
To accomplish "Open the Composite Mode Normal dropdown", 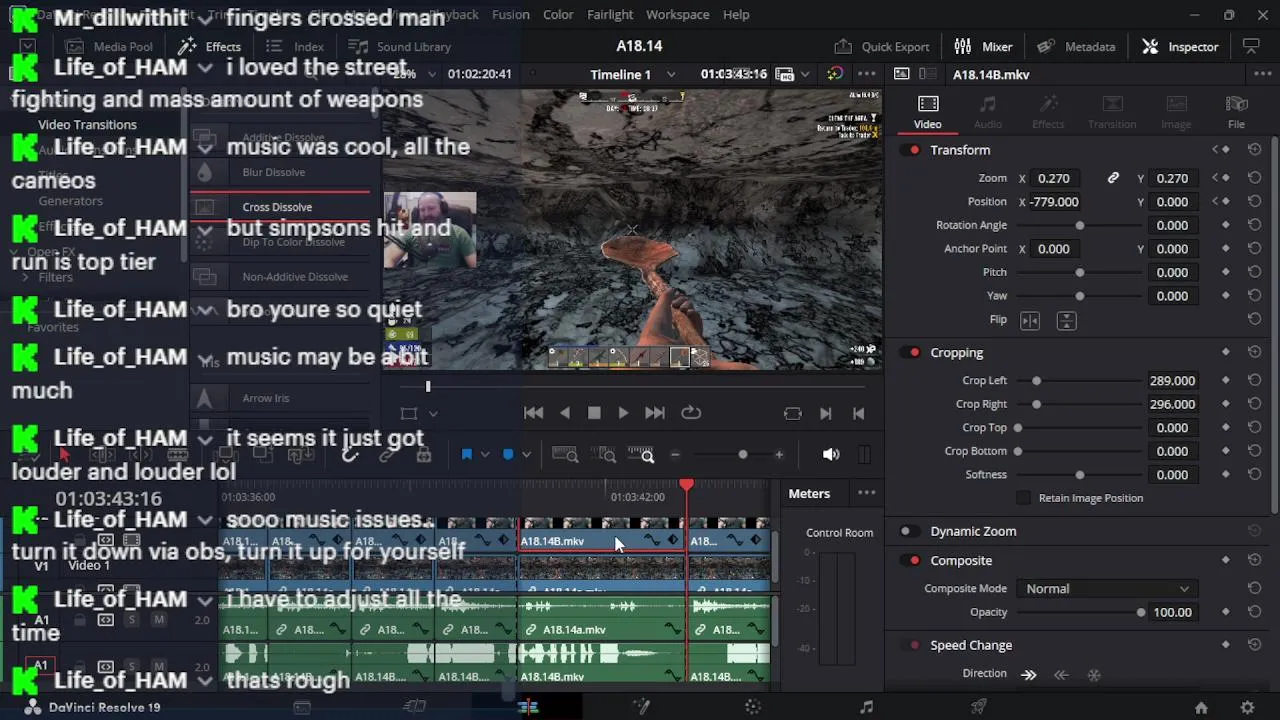I will click(1107, 589).
